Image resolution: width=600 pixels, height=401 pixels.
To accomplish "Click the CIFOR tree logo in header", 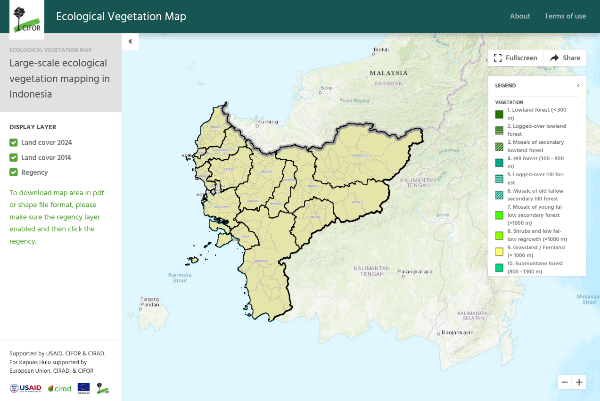I will (x=26, y=19).
